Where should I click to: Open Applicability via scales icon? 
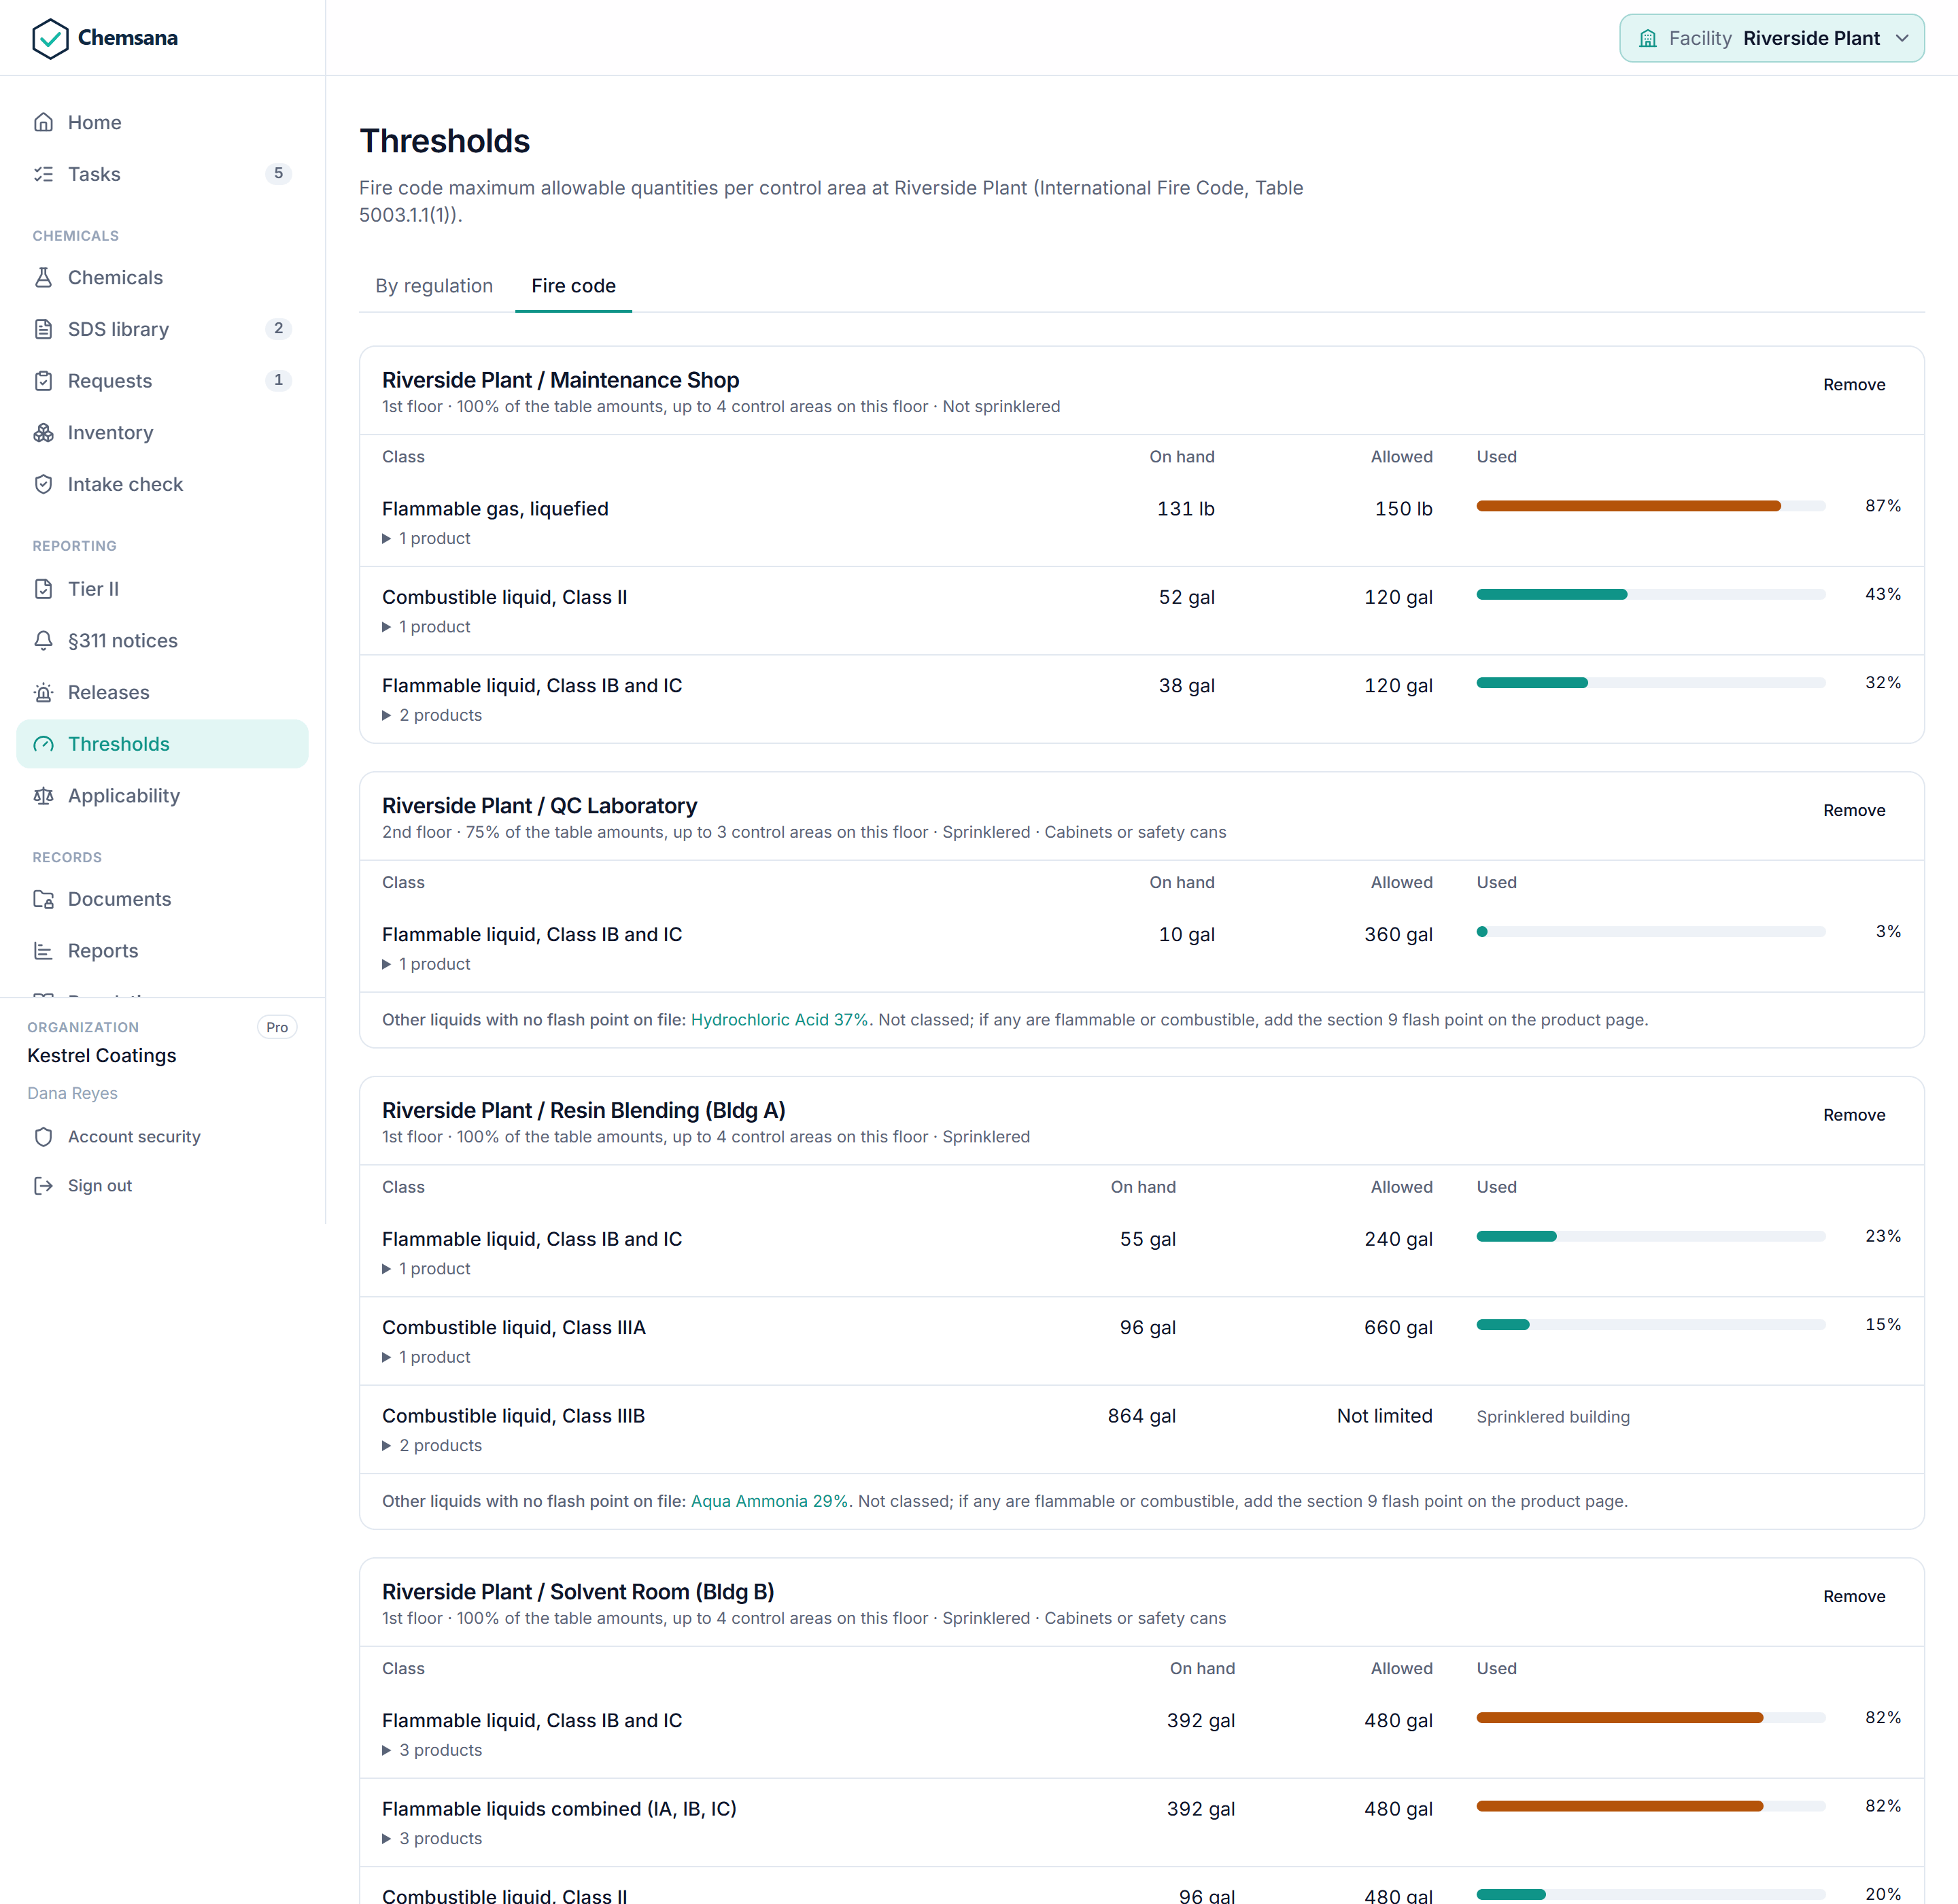43,796
